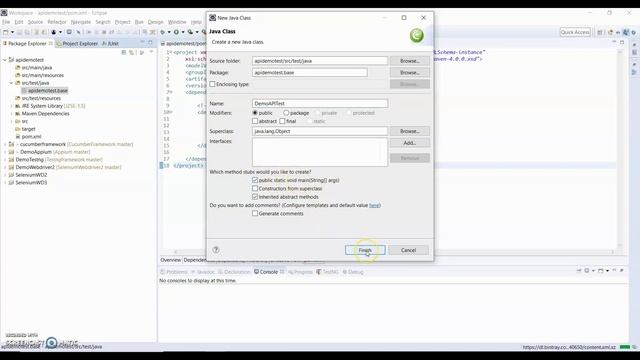Screen dimensions: 640x360
Task: Expand the cucumberframework project
Action: (5, 144)
